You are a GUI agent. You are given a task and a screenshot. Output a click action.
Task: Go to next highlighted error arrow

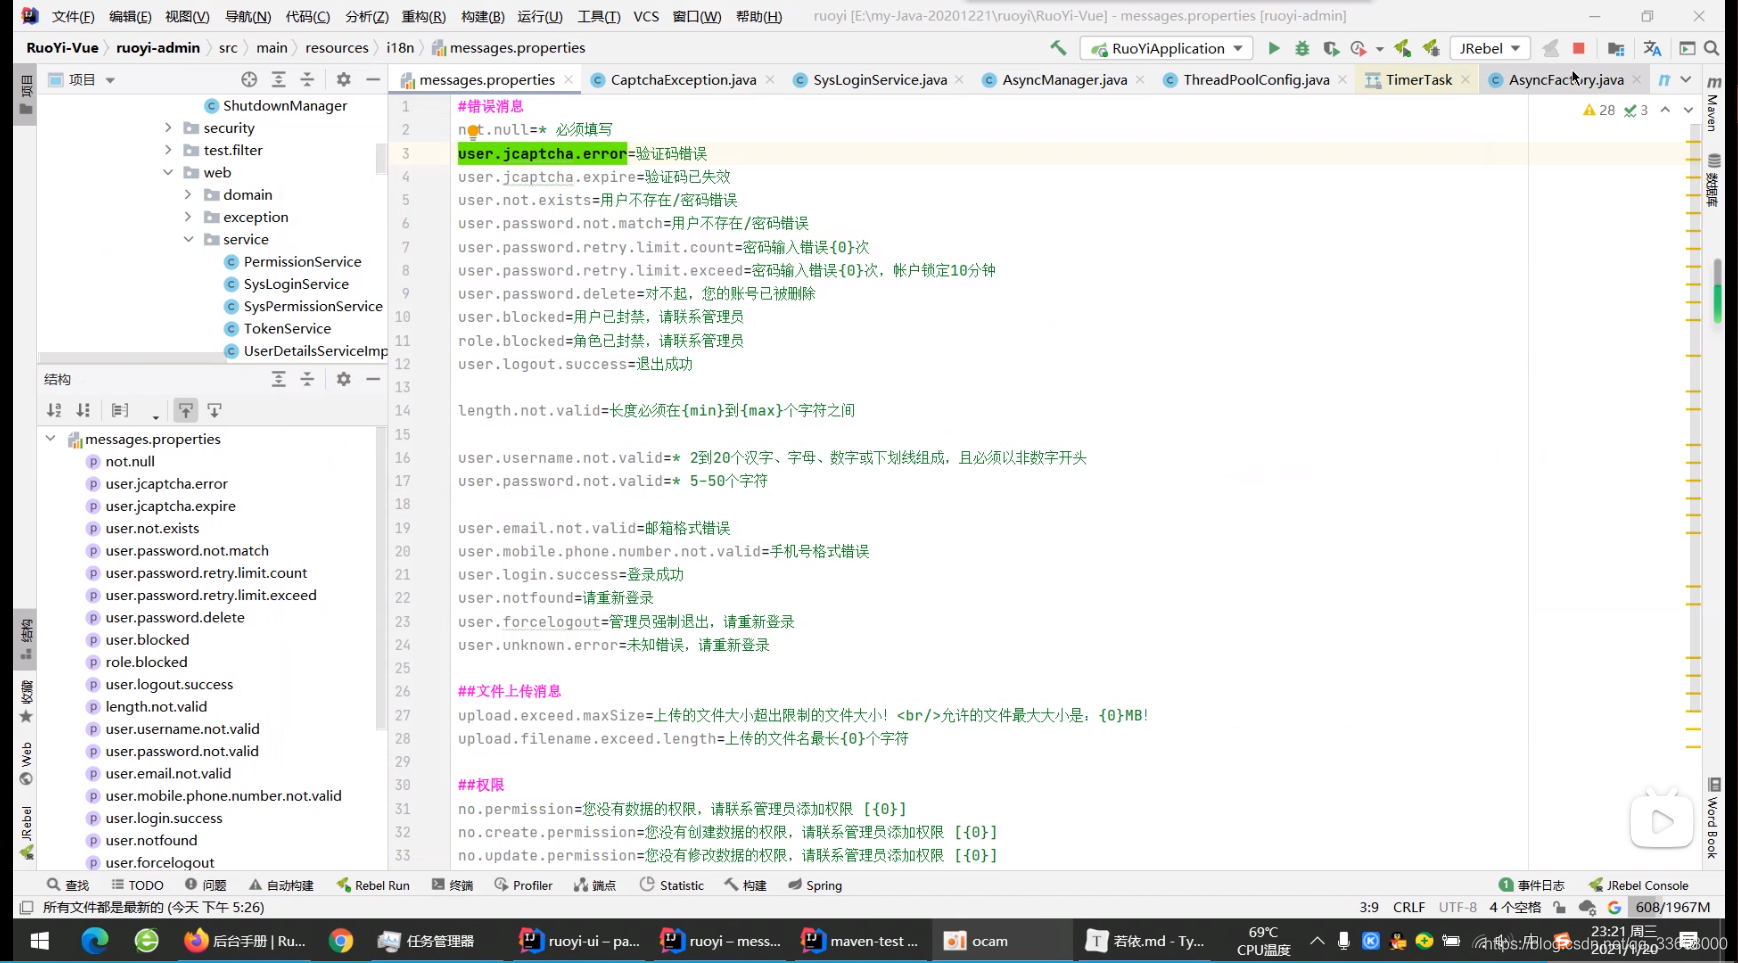tap(1688, 110)
